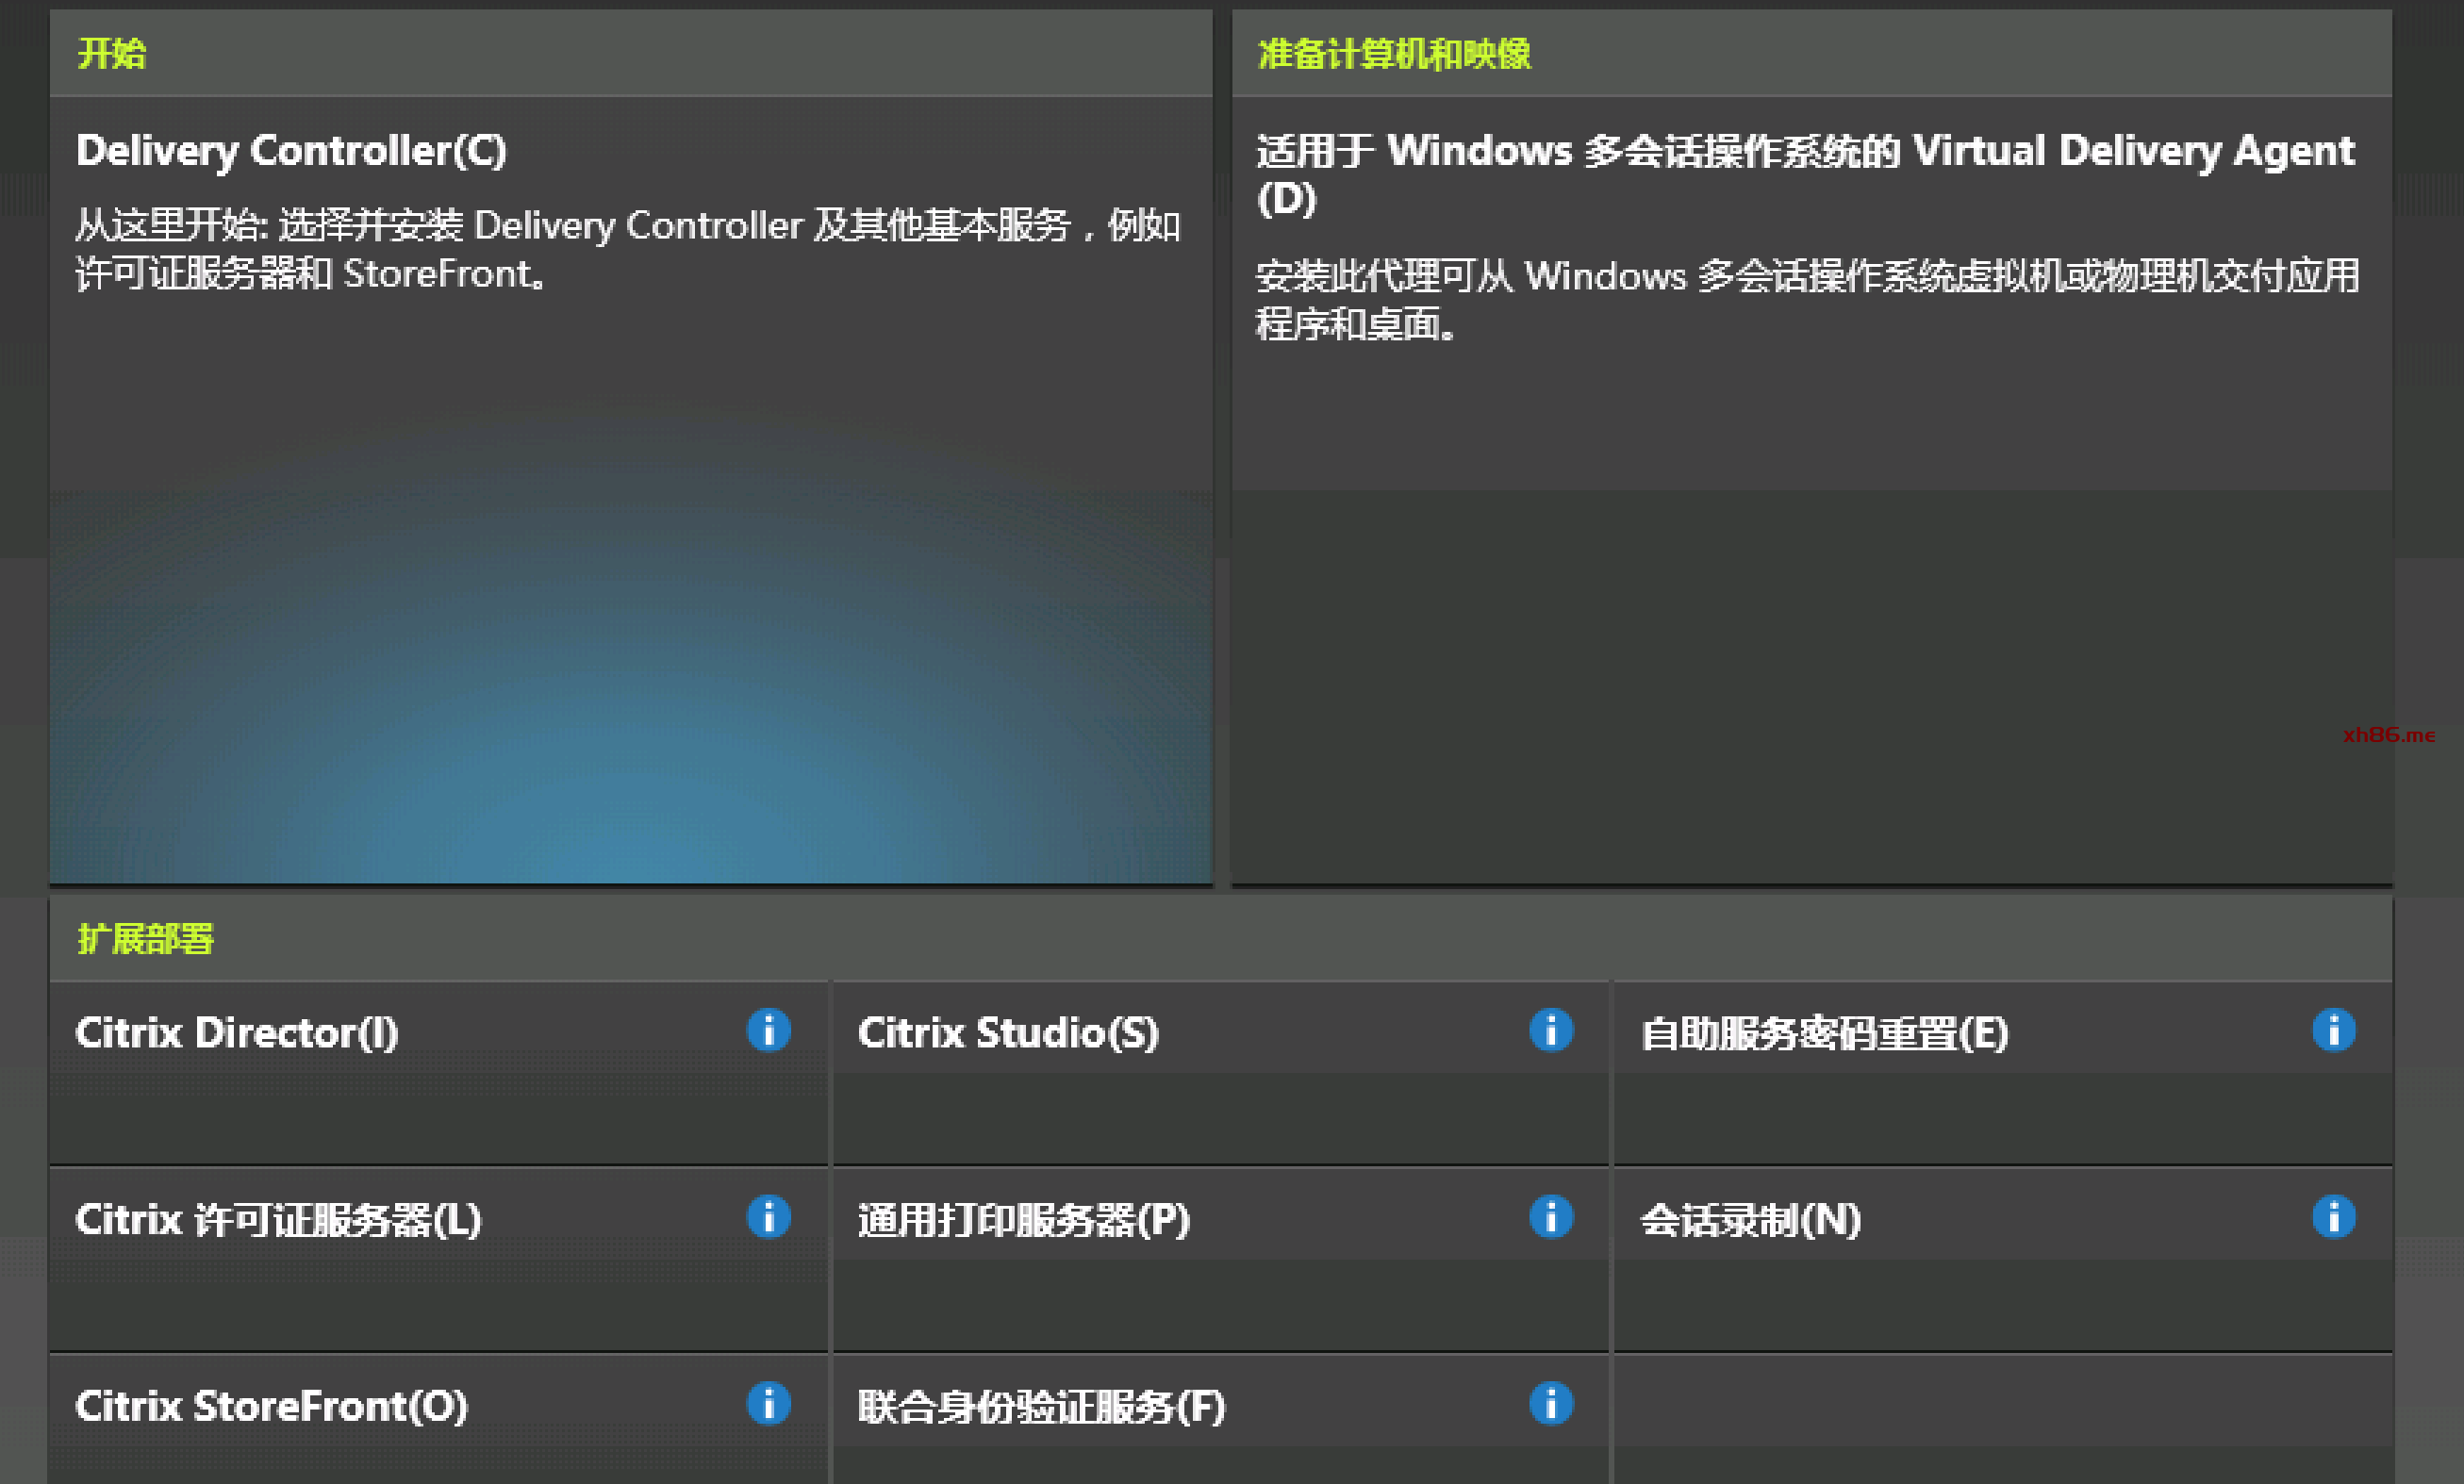Open info icon for Citrix StoreFront

pos(768,1403)
